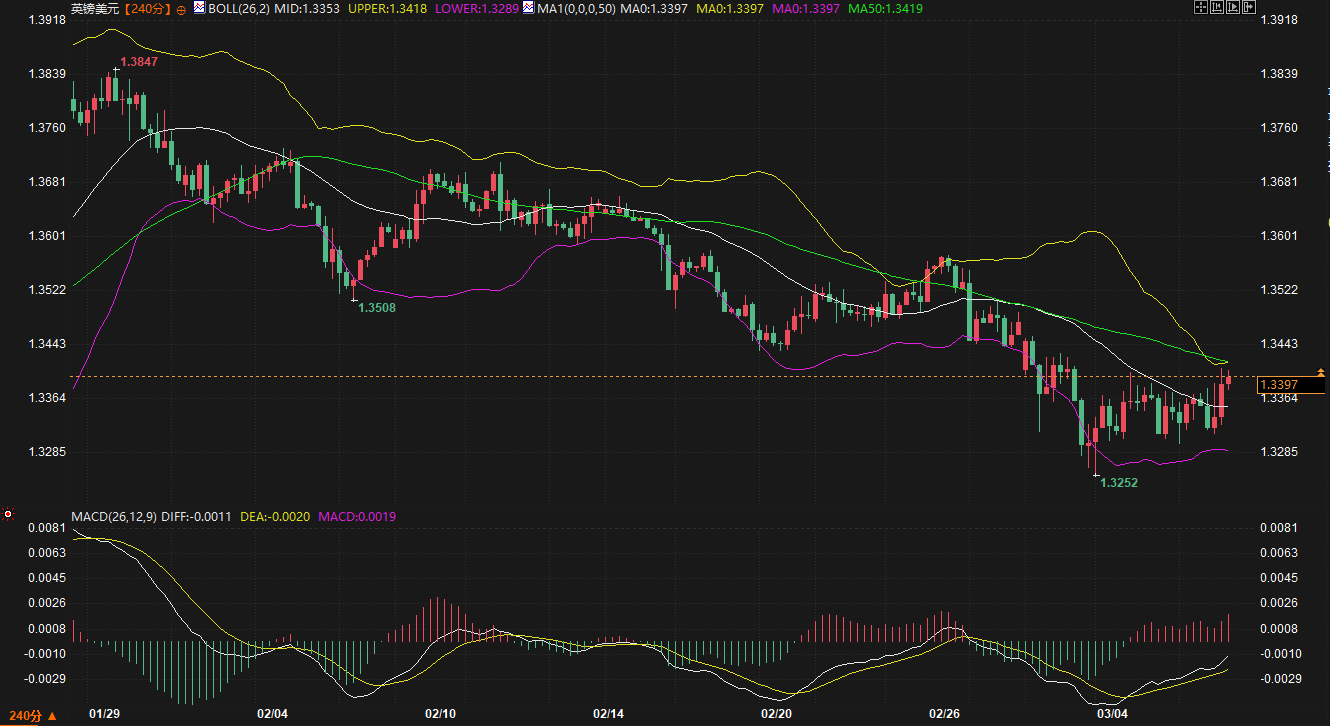Click the 02/20 date on the time axis
The width and height of the screenshot is (1330, 726).
(777, 714)
